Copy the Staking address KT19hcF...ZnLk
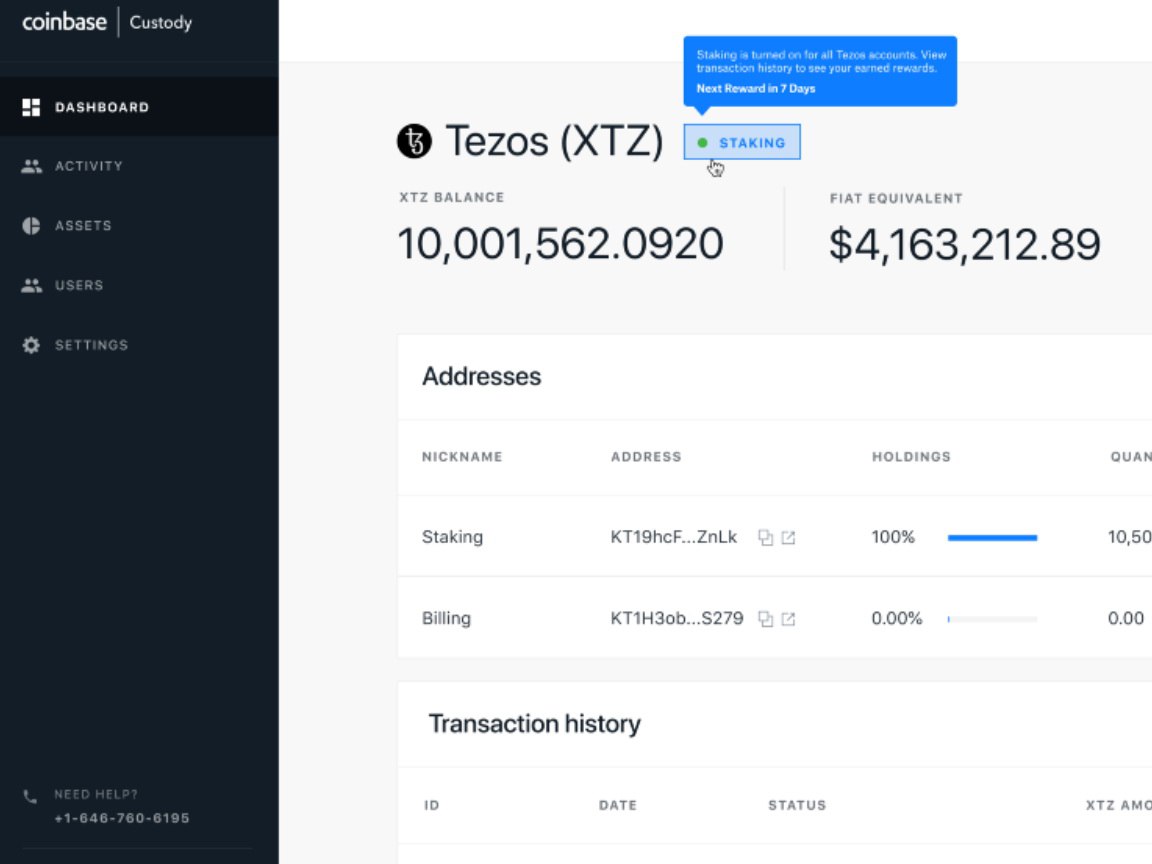The image size is (1152, 864). [x=766, y=538]
